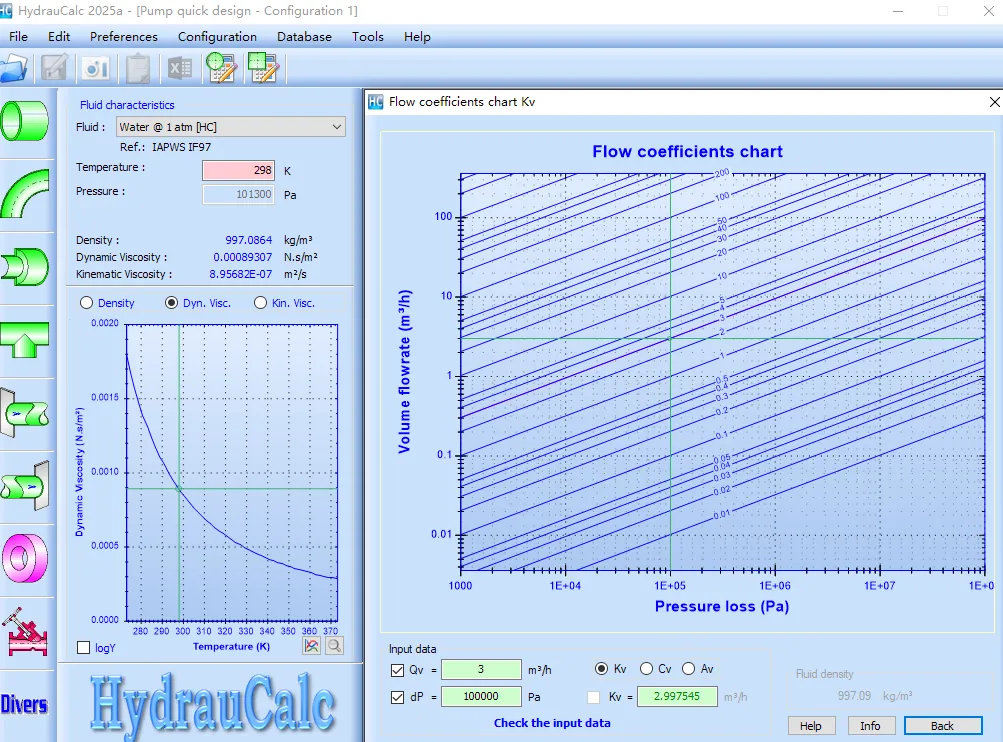This screenshot has height=742, width=1003.
Task: Select the Kv radio button
Action: [601, 669]
